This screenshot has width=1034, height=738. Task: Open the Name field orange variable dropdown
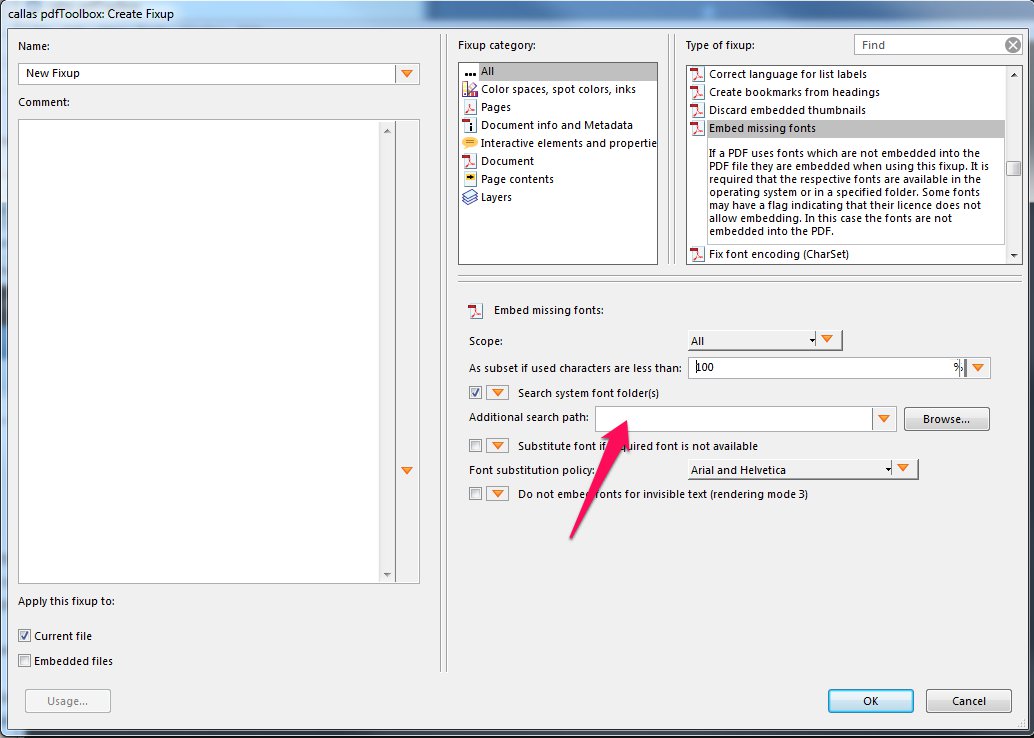408,73
